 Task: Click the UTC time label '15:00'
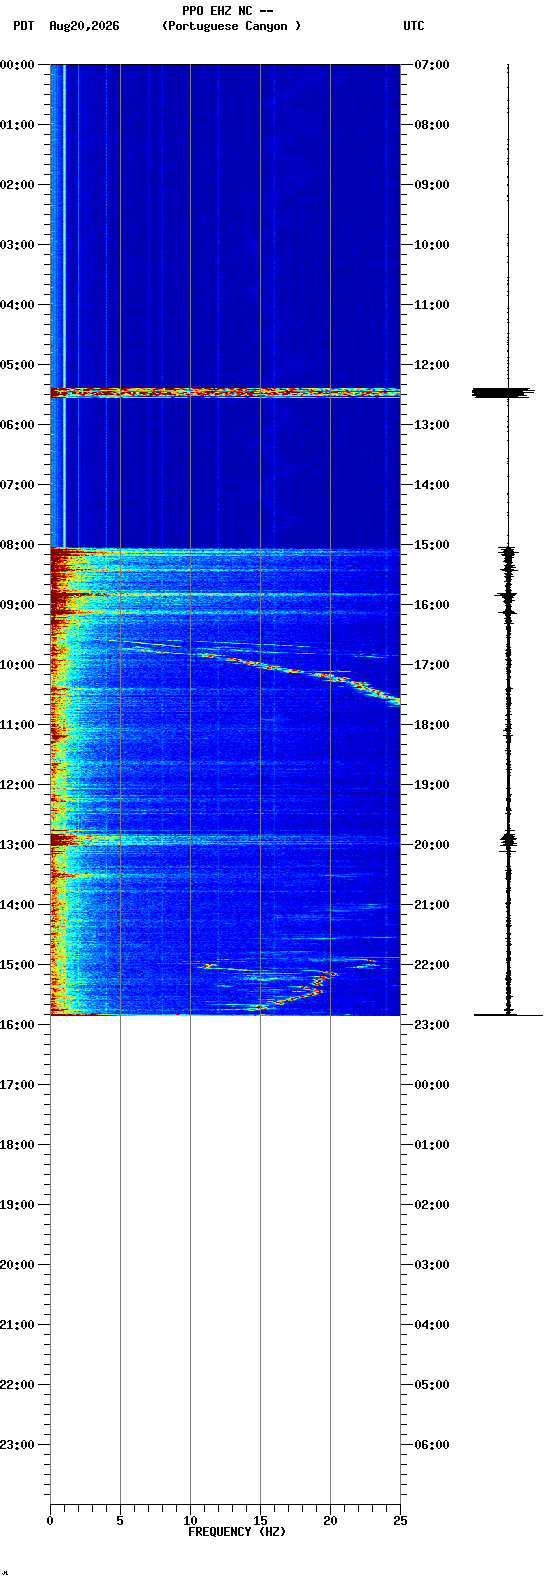(432, 545)
